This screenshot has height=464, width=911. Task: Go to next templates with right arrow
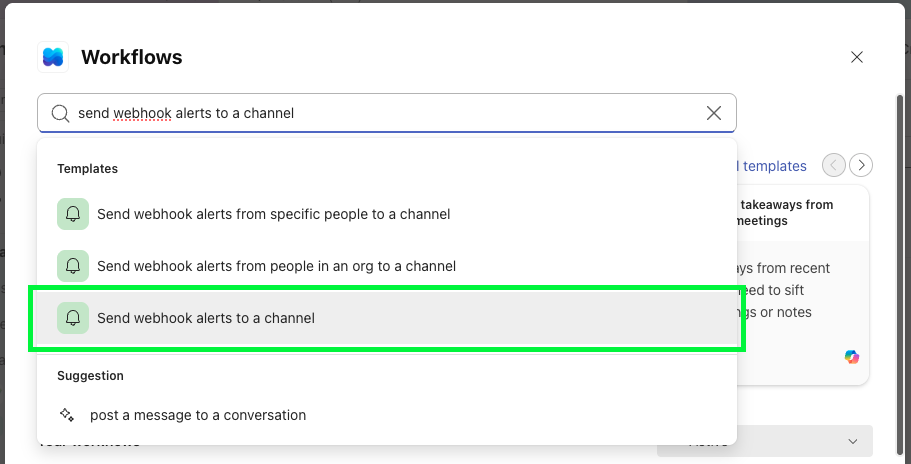pyautogui.click(x=861, y=165)
